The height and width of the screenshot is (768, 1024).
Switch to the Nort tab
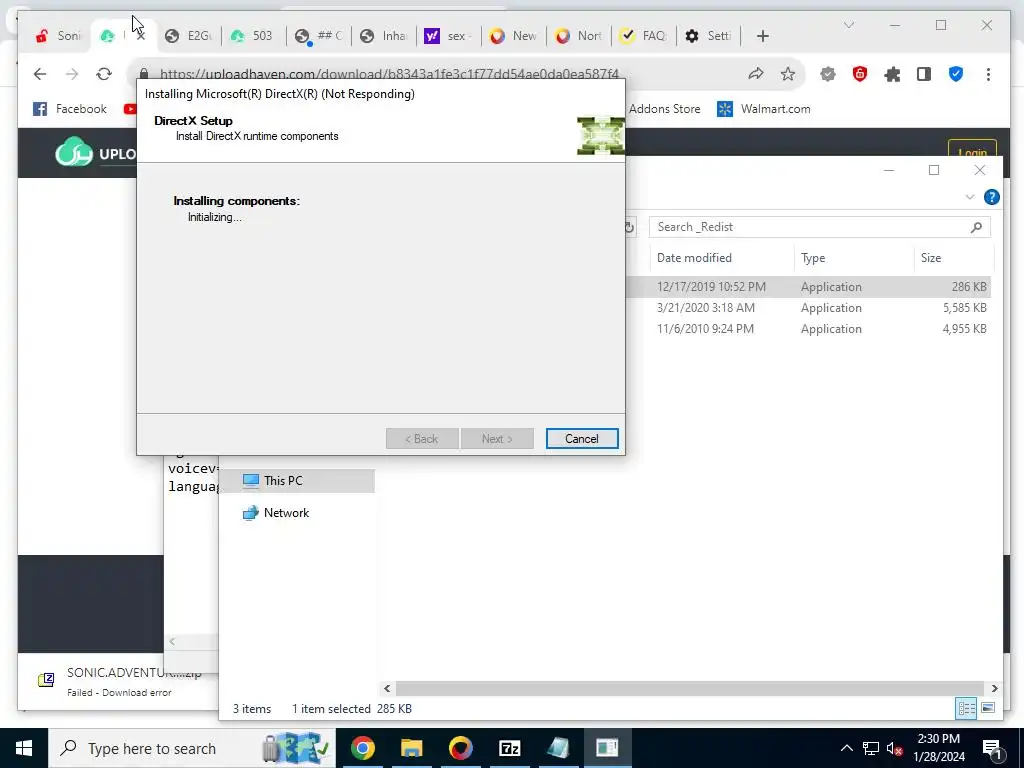[579, 36]
